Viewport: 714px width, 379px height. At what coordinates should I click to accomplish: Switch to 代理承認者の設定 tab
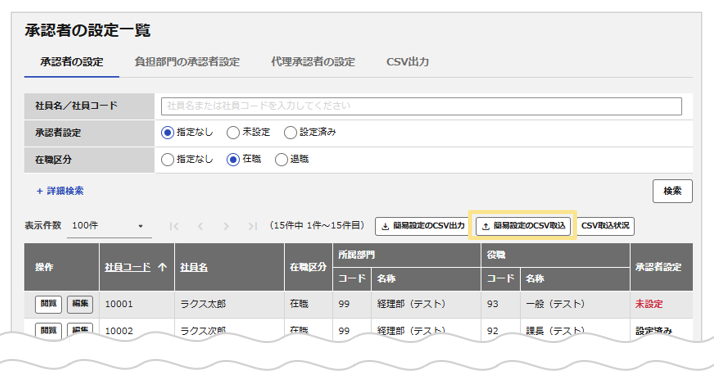(313, 62)
